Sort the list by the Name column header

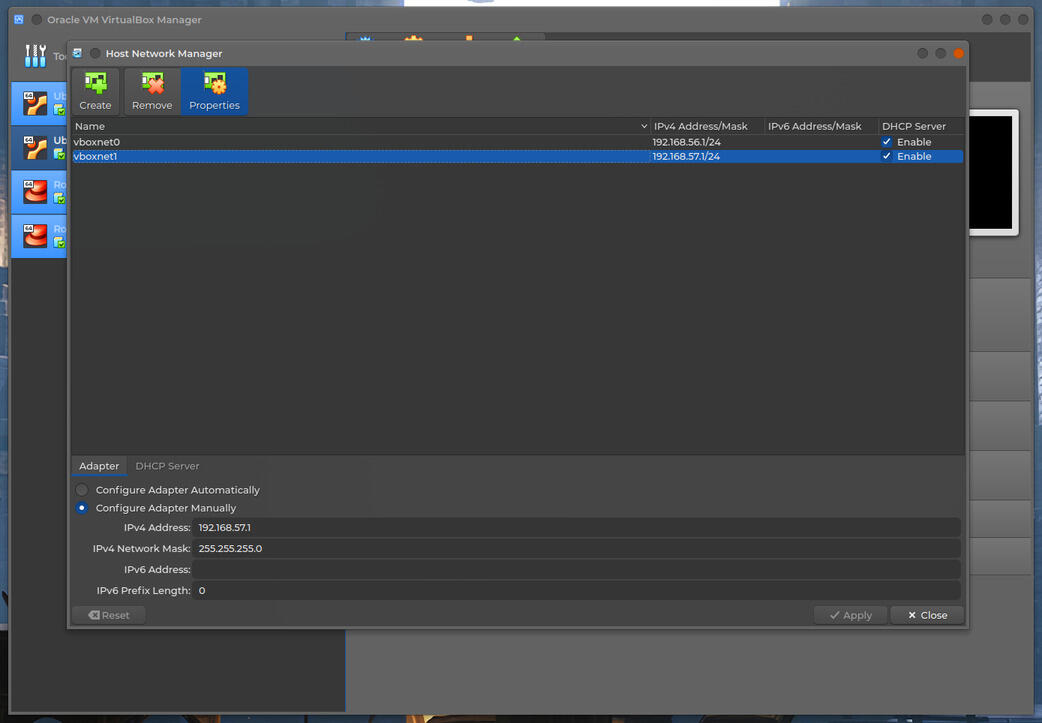tap(360, 126)
